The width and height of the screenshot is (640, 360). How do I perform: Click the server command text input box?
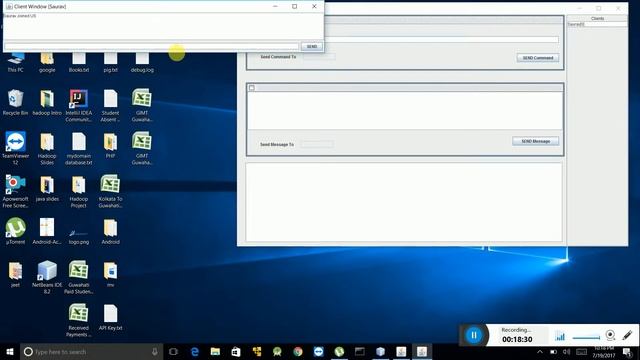tap(442, 40)
